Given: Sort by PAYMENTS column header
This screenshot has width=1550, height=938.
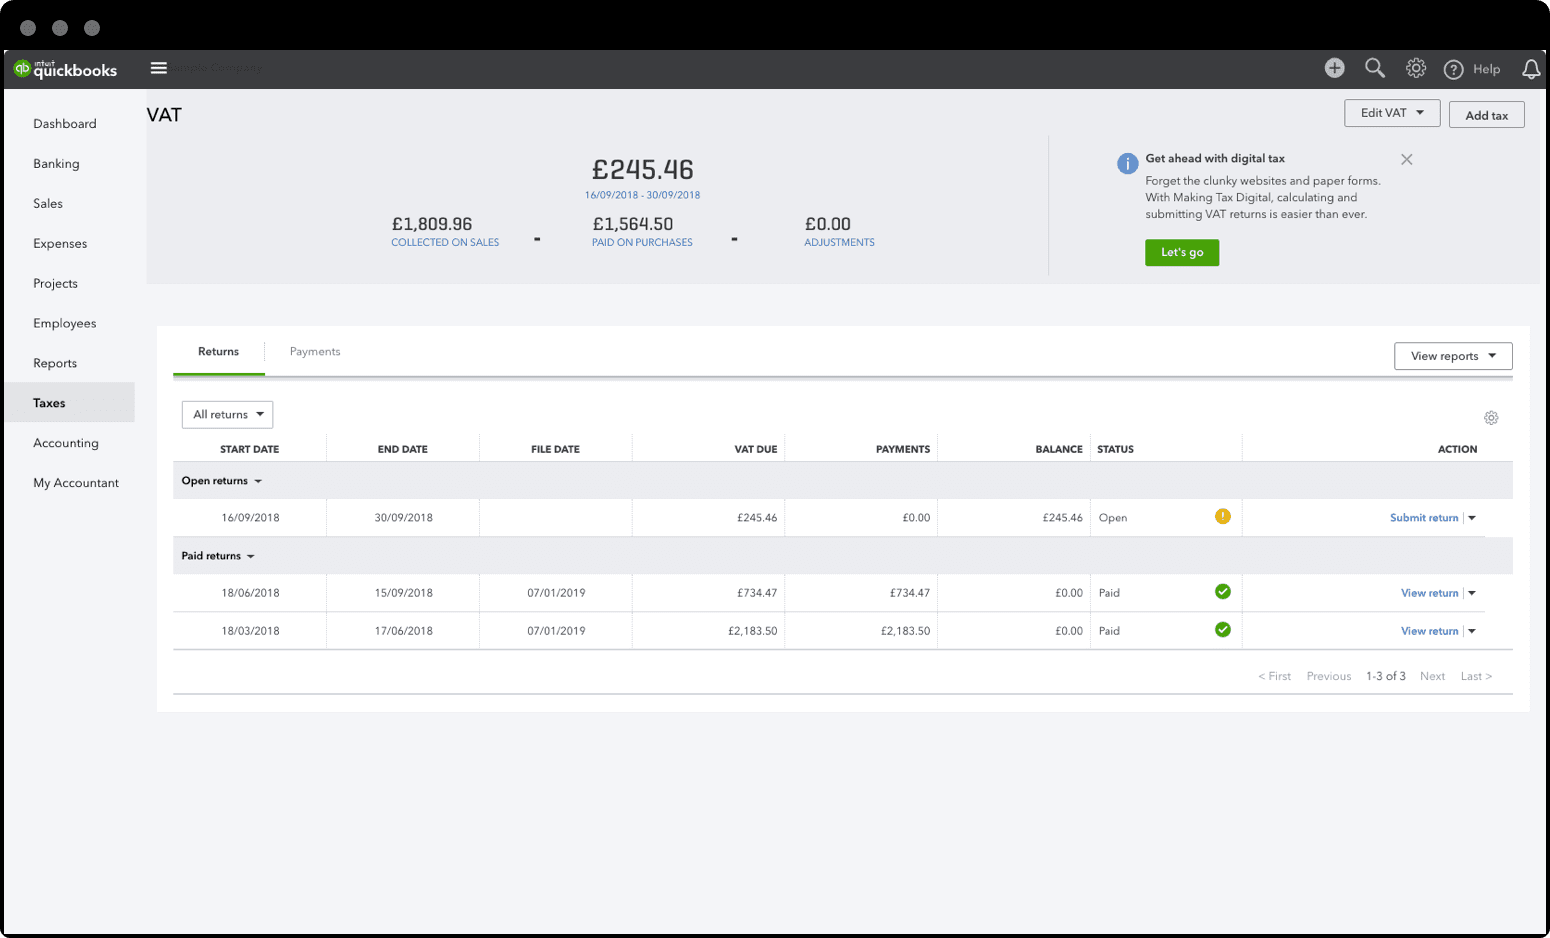Looking at the screenshot, I should pos(902,449).
